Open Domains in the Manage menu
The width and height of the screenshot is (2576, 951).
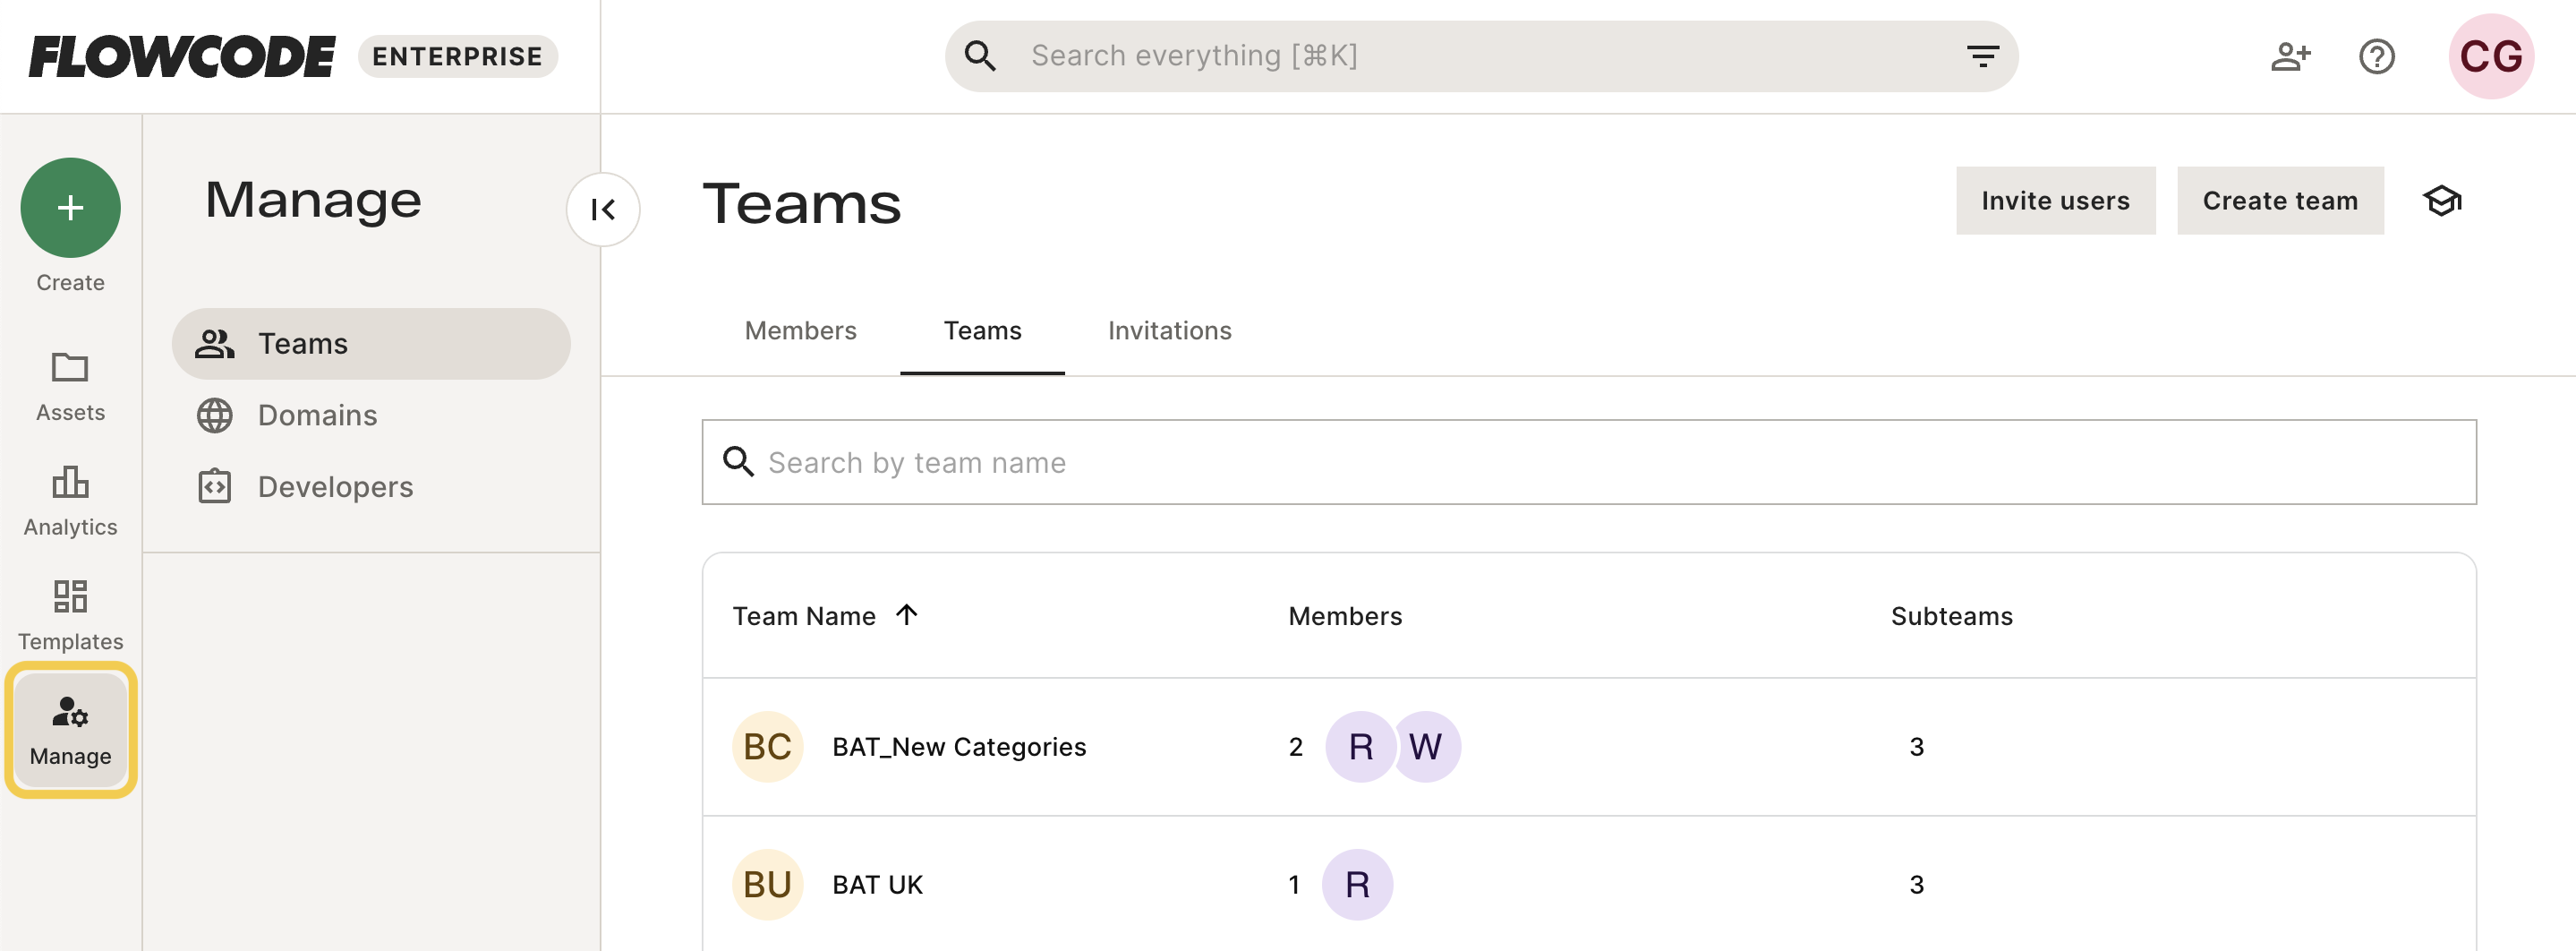point(371,415)
